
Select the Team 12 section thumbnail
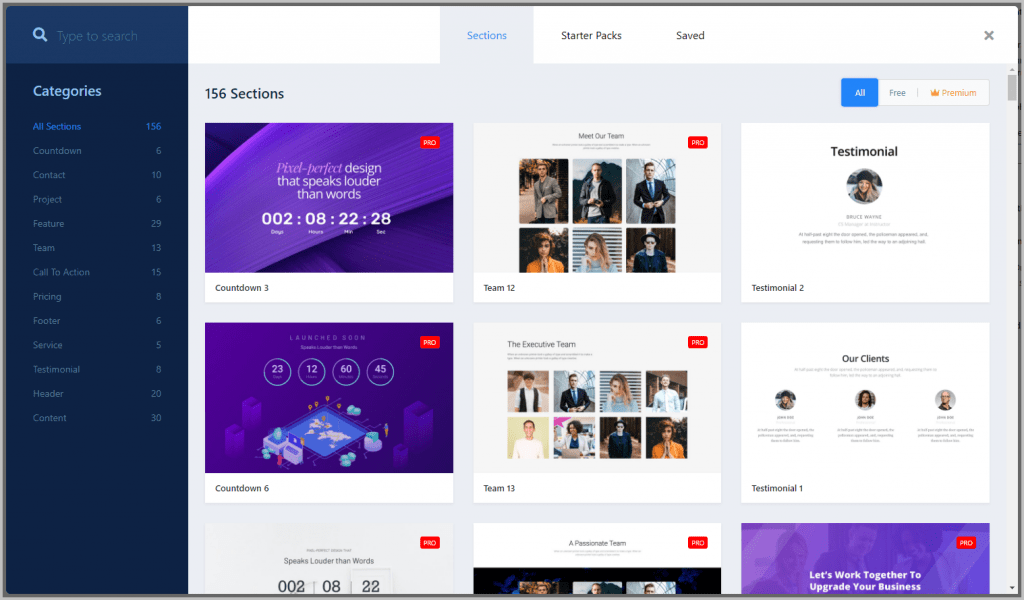pyautogui.click(x=597, y=198)
